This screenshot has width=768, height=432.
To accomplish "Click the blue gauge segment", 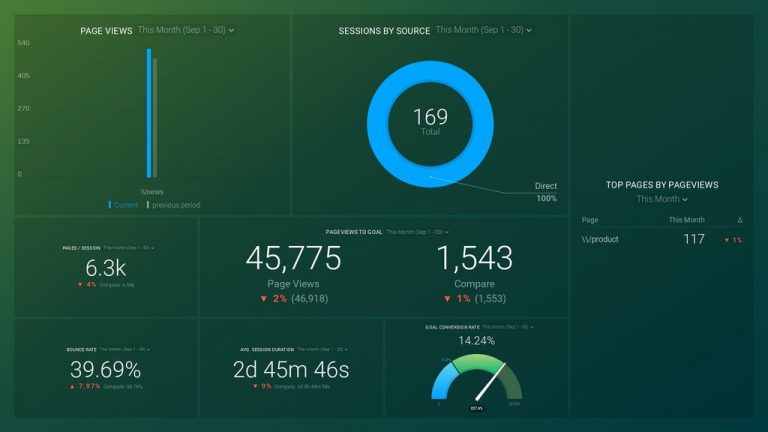I will (442, 381).
